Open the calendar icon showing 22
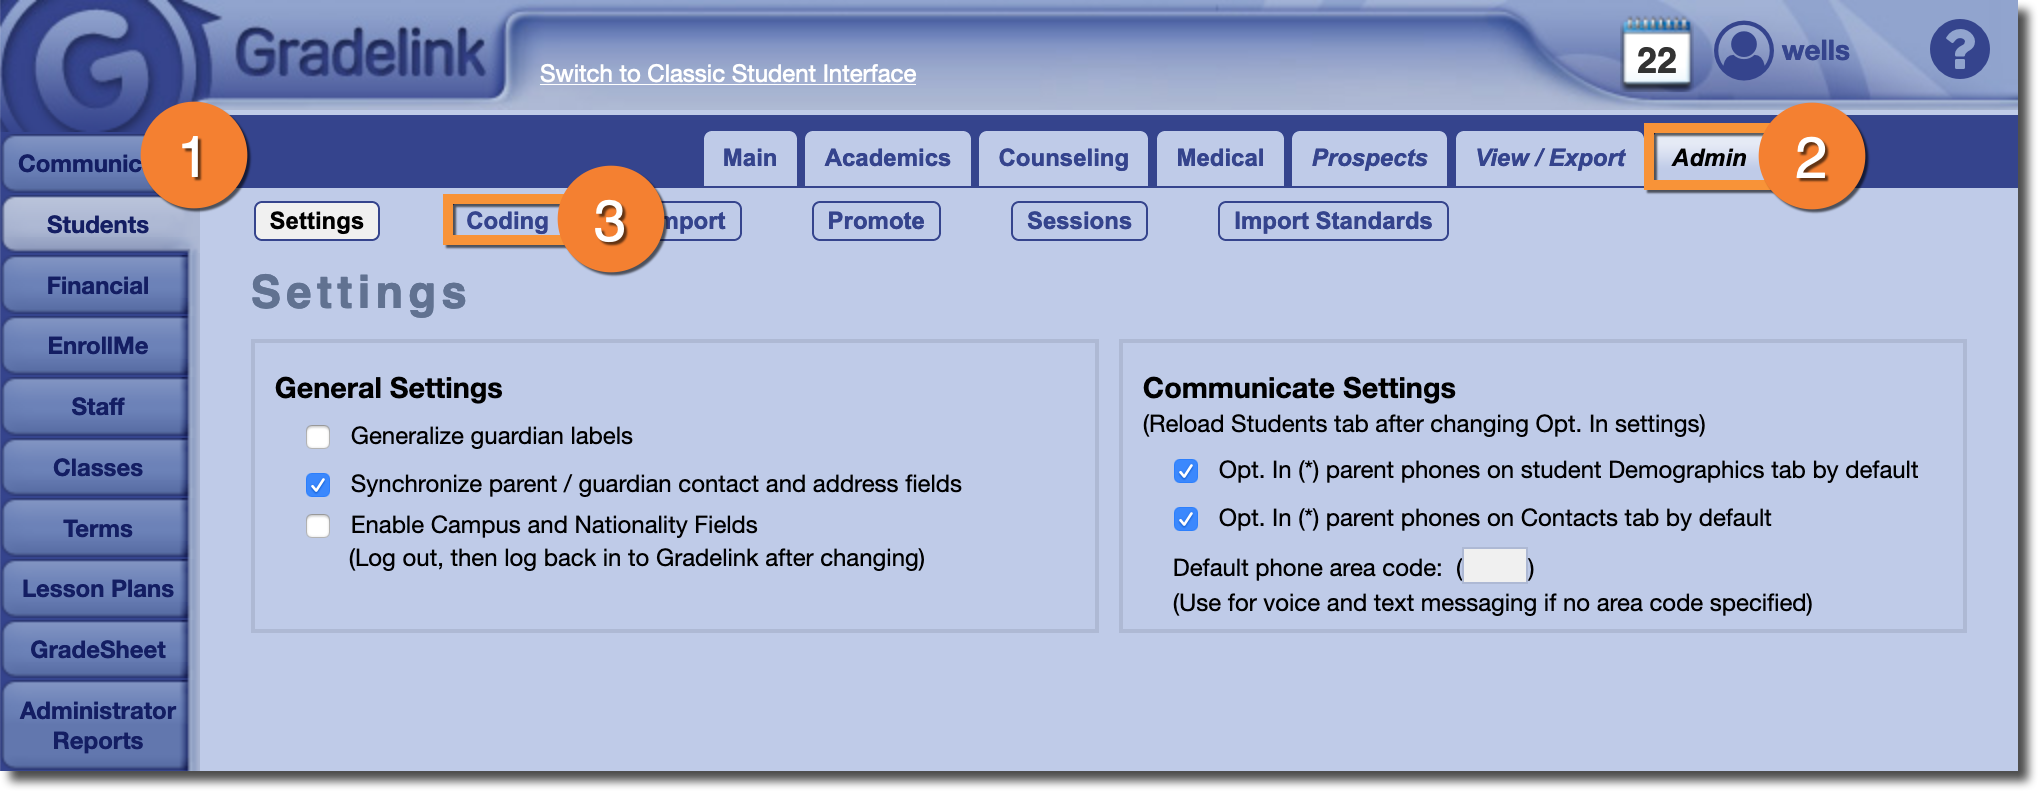The image size is (2038, 791). pyautogui.click(x=1656, y=54)
